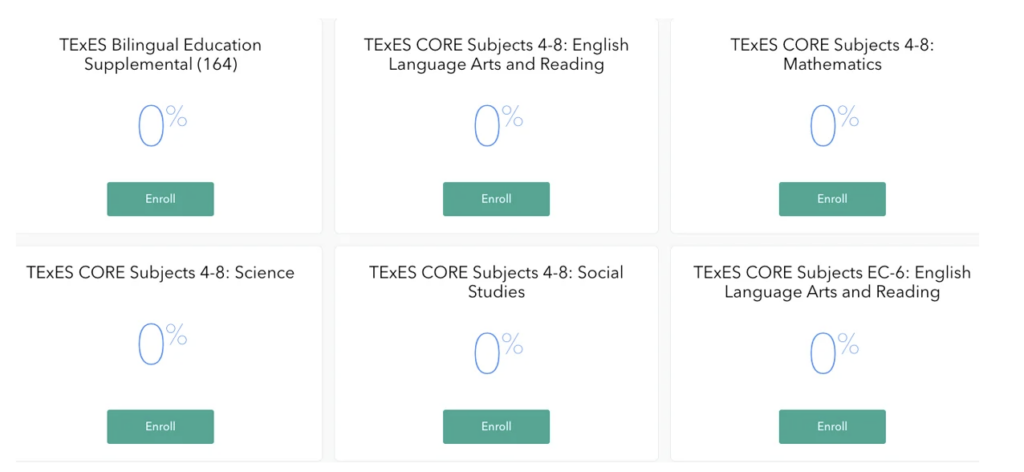This screenshot has height=472, width=1024.
Task: Enroll in CORE Subjects 4-8 Social Studies
Action: (x=496, y=426)
